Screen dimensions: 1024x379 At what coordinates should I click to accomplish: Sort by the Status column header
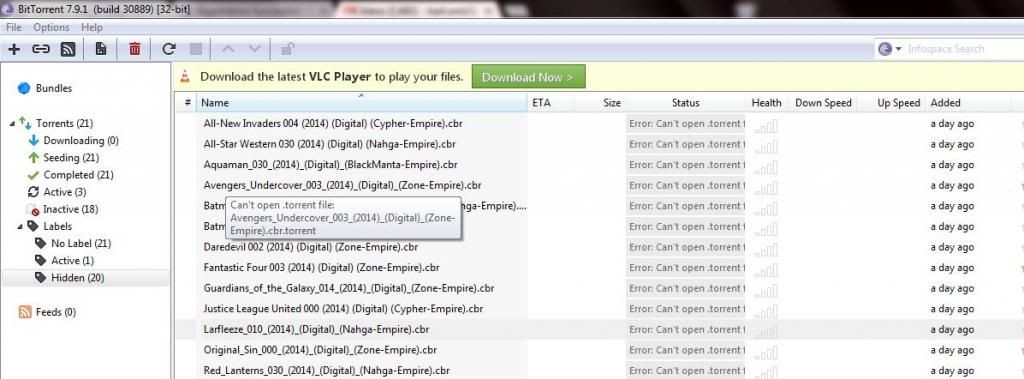(x=685, y=103)
